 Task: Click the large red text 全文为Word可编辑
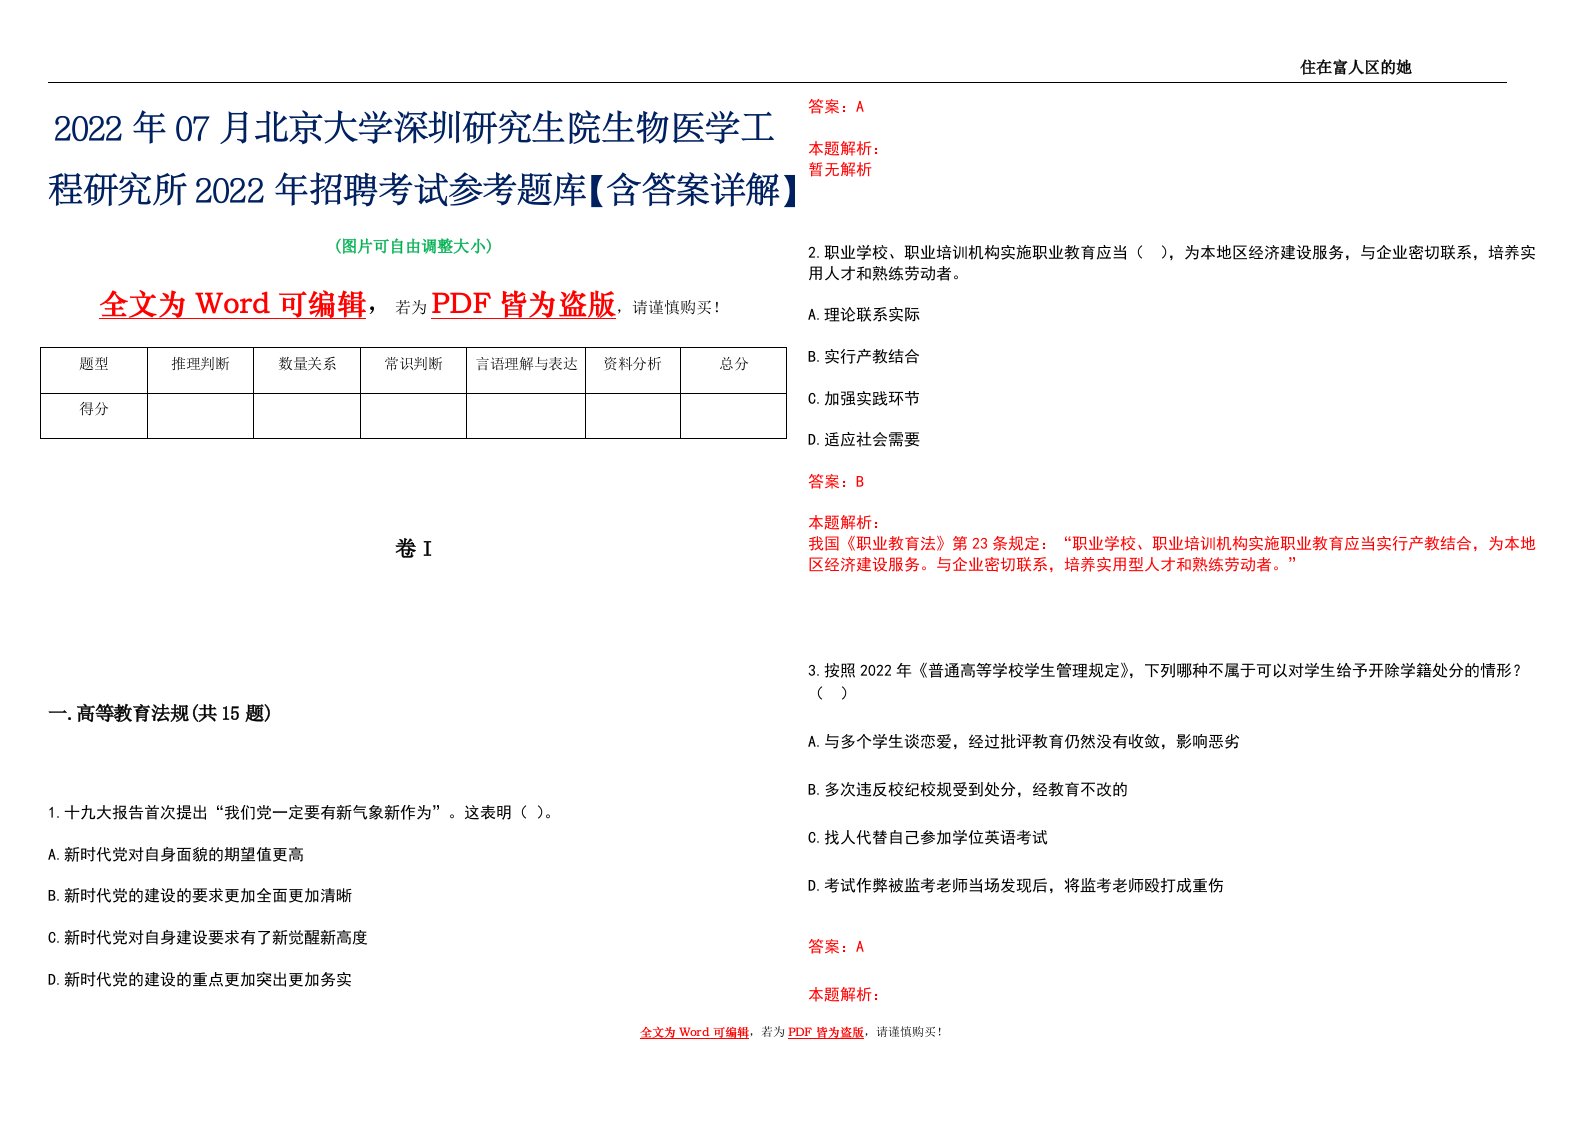(x=233, y=304)
